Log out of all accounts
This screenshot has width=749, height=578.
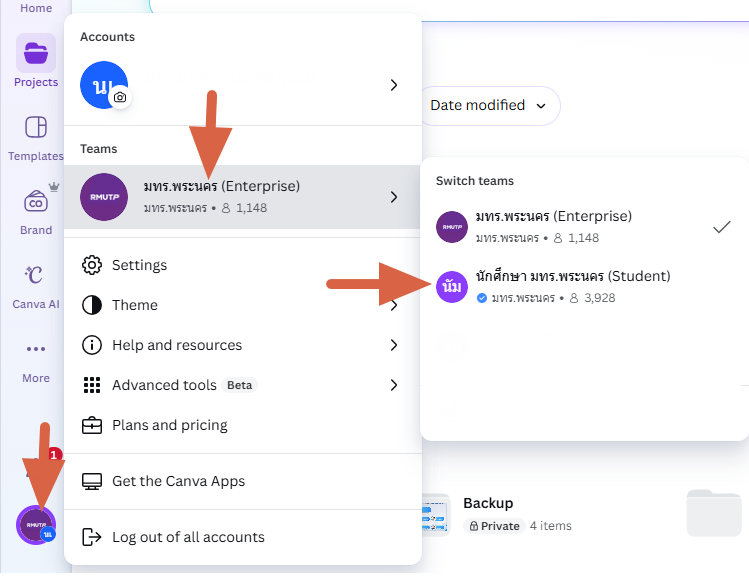click(x=188, y=537)
